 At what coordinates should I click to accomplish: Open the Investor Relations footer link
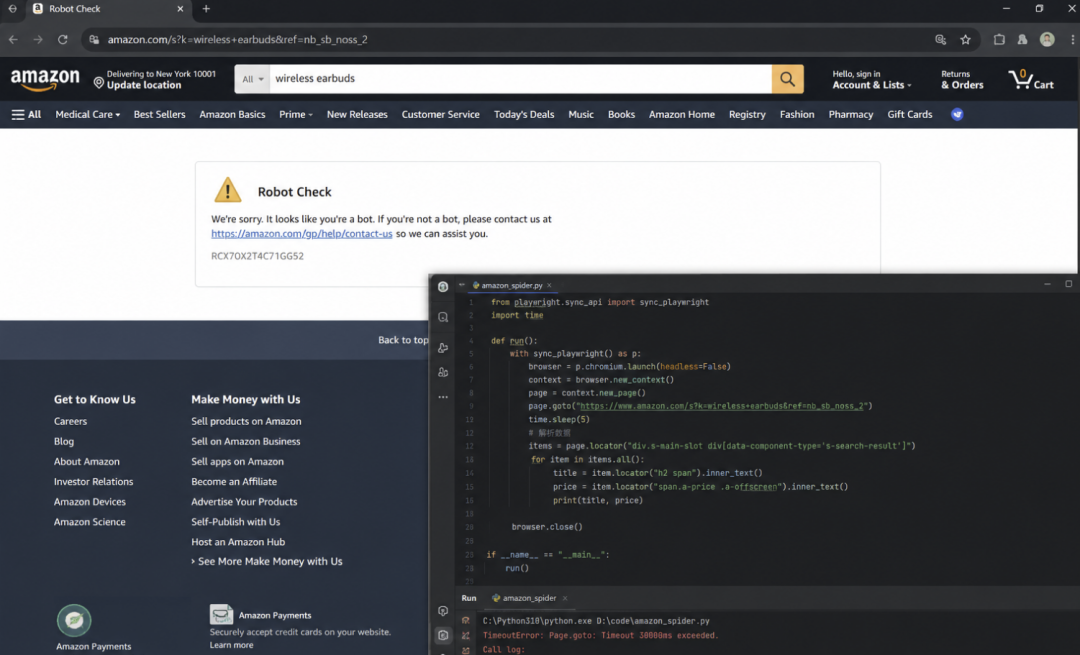pos(93,481)
